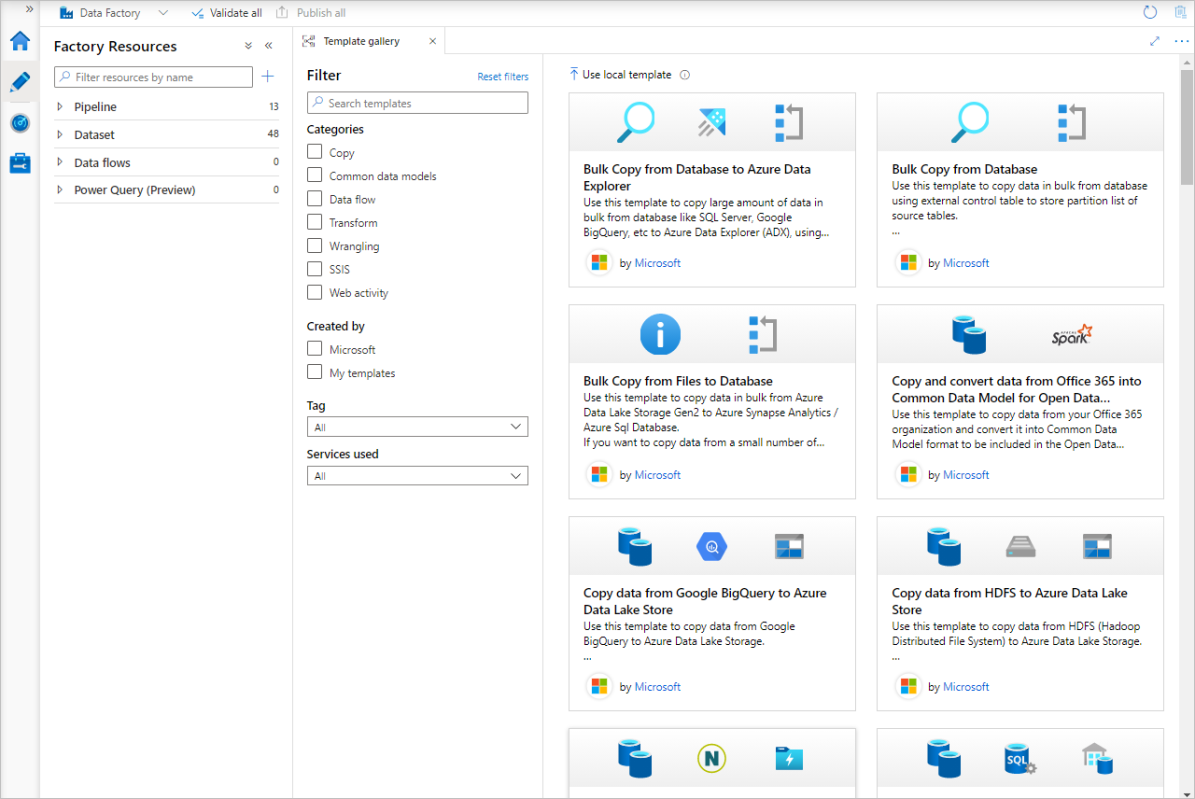Viewport: 1195px width, 799px height.
Task: Enable the Microsoft Created by filter
Action: [313, 349]
